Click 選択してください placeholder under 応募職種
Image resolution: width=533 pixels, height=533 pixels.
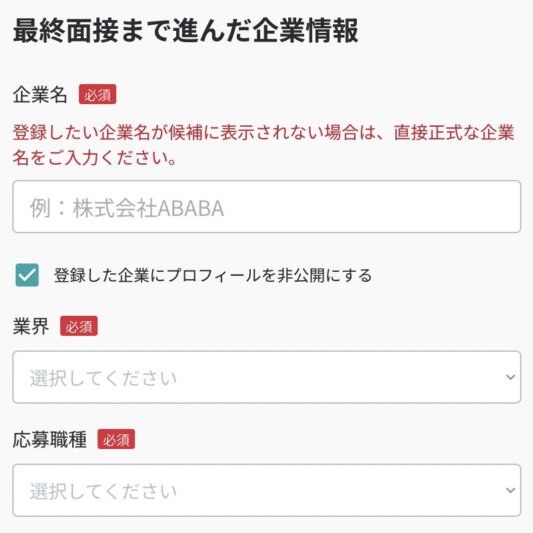coord(103,491)
